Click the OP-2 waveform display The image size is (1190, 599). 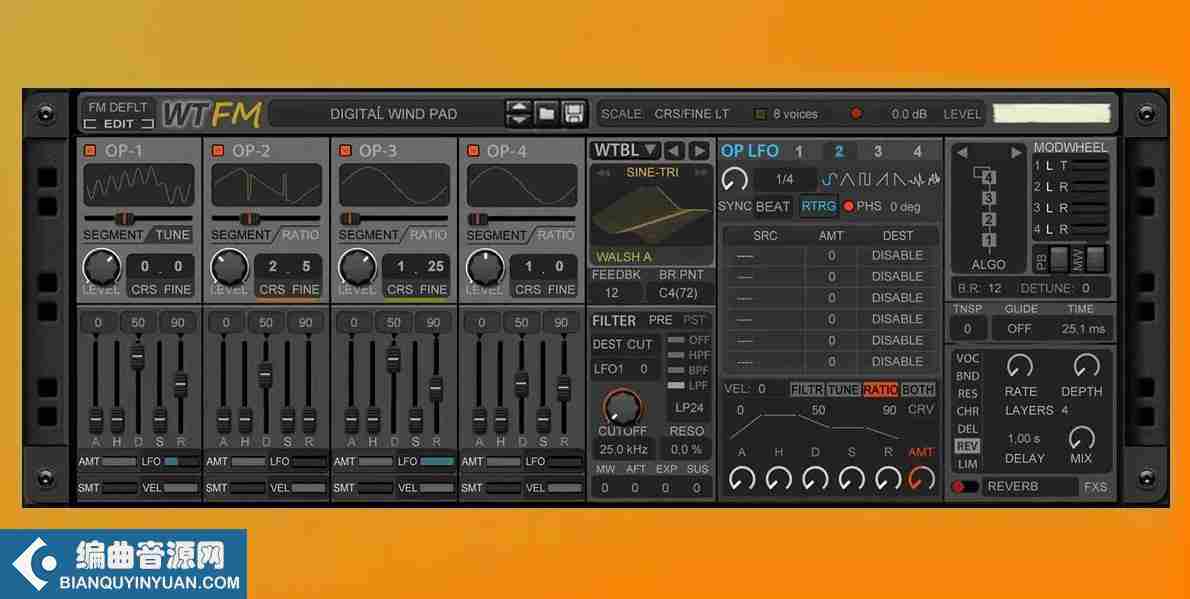[x=266, y=185]
